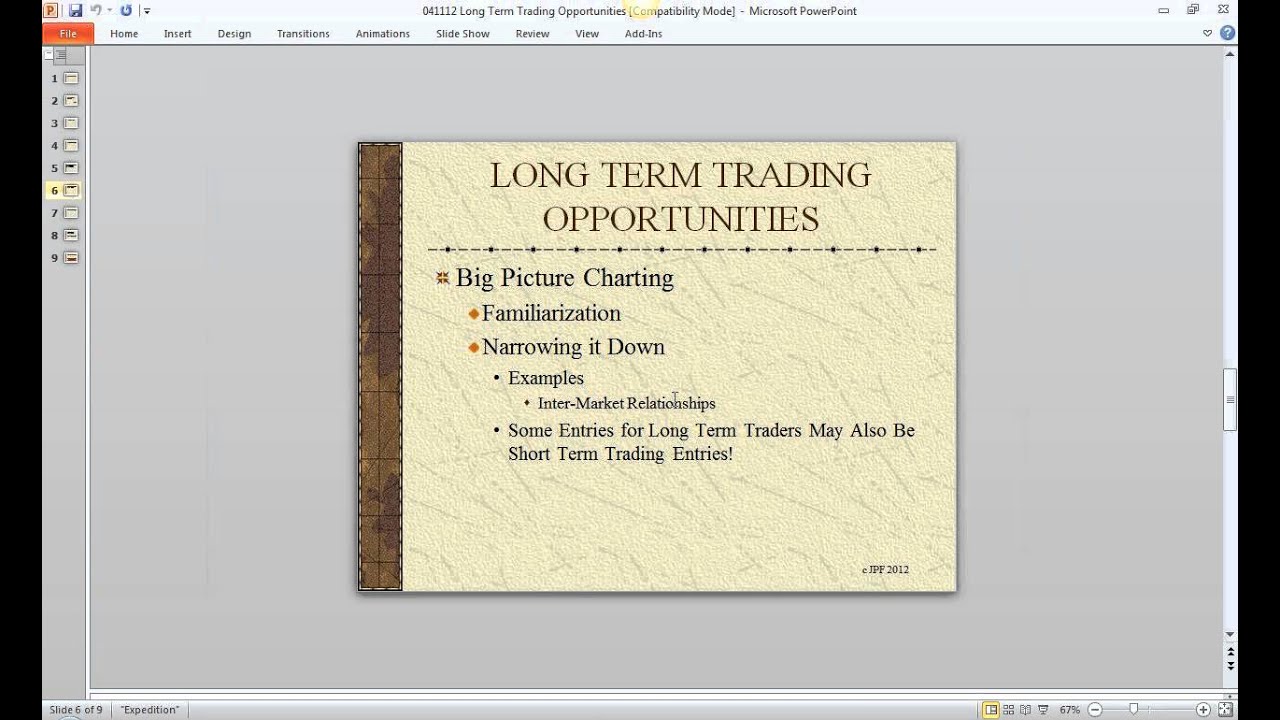The height and width of the screenshot is (720, 1280).
Task: Click the Repeat/Redo icon
Action: [x=126, y=11]
